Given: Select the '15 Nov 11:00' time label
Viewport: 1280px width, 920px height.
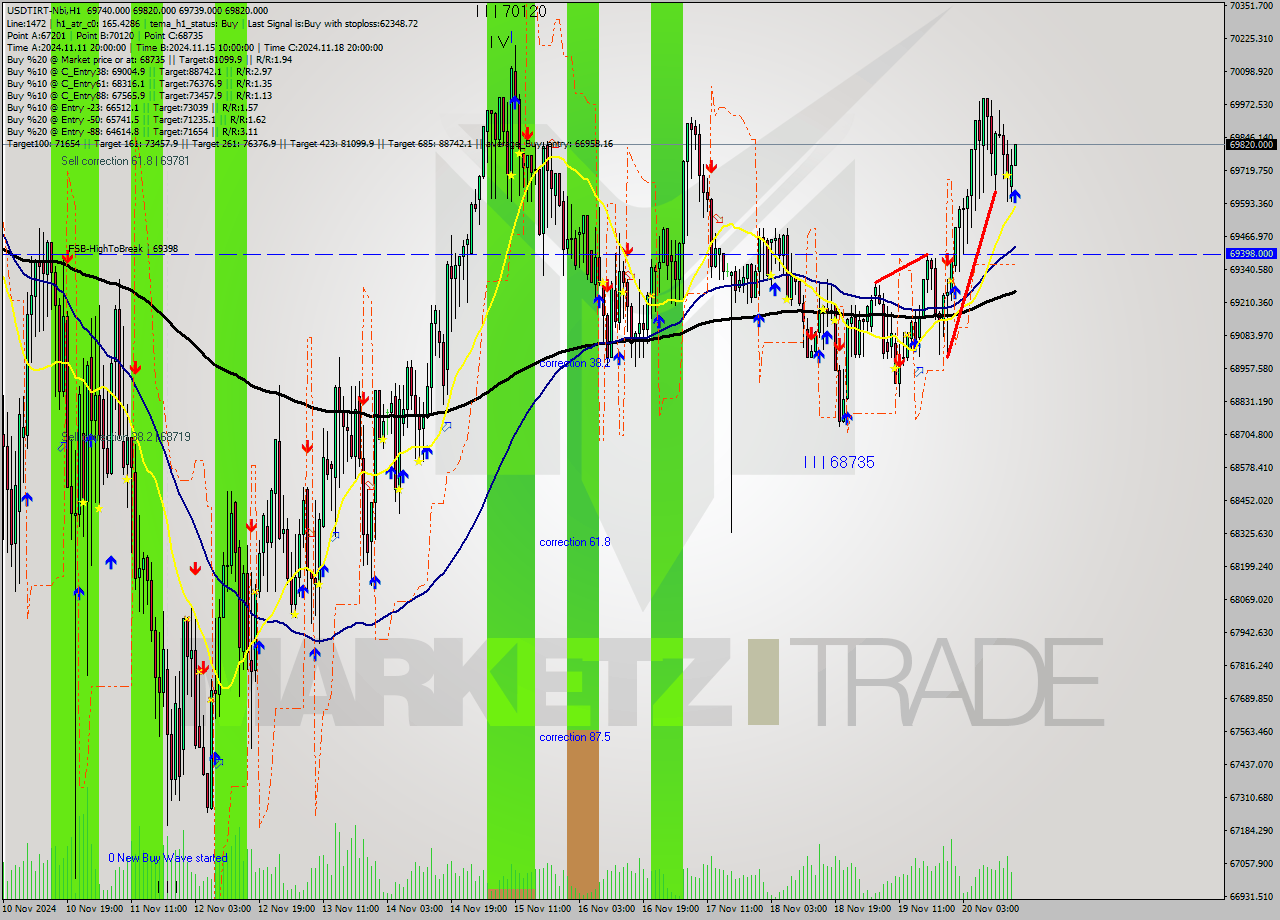Looking at the screenshot, I should click(542, 909).
